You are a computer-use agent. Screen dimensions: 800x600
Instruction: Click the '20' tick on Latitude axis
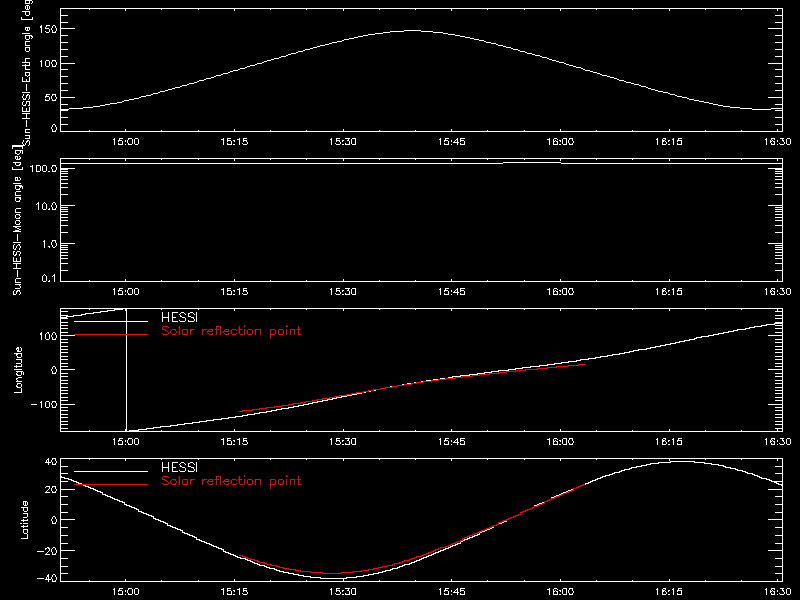click(52, 489)
